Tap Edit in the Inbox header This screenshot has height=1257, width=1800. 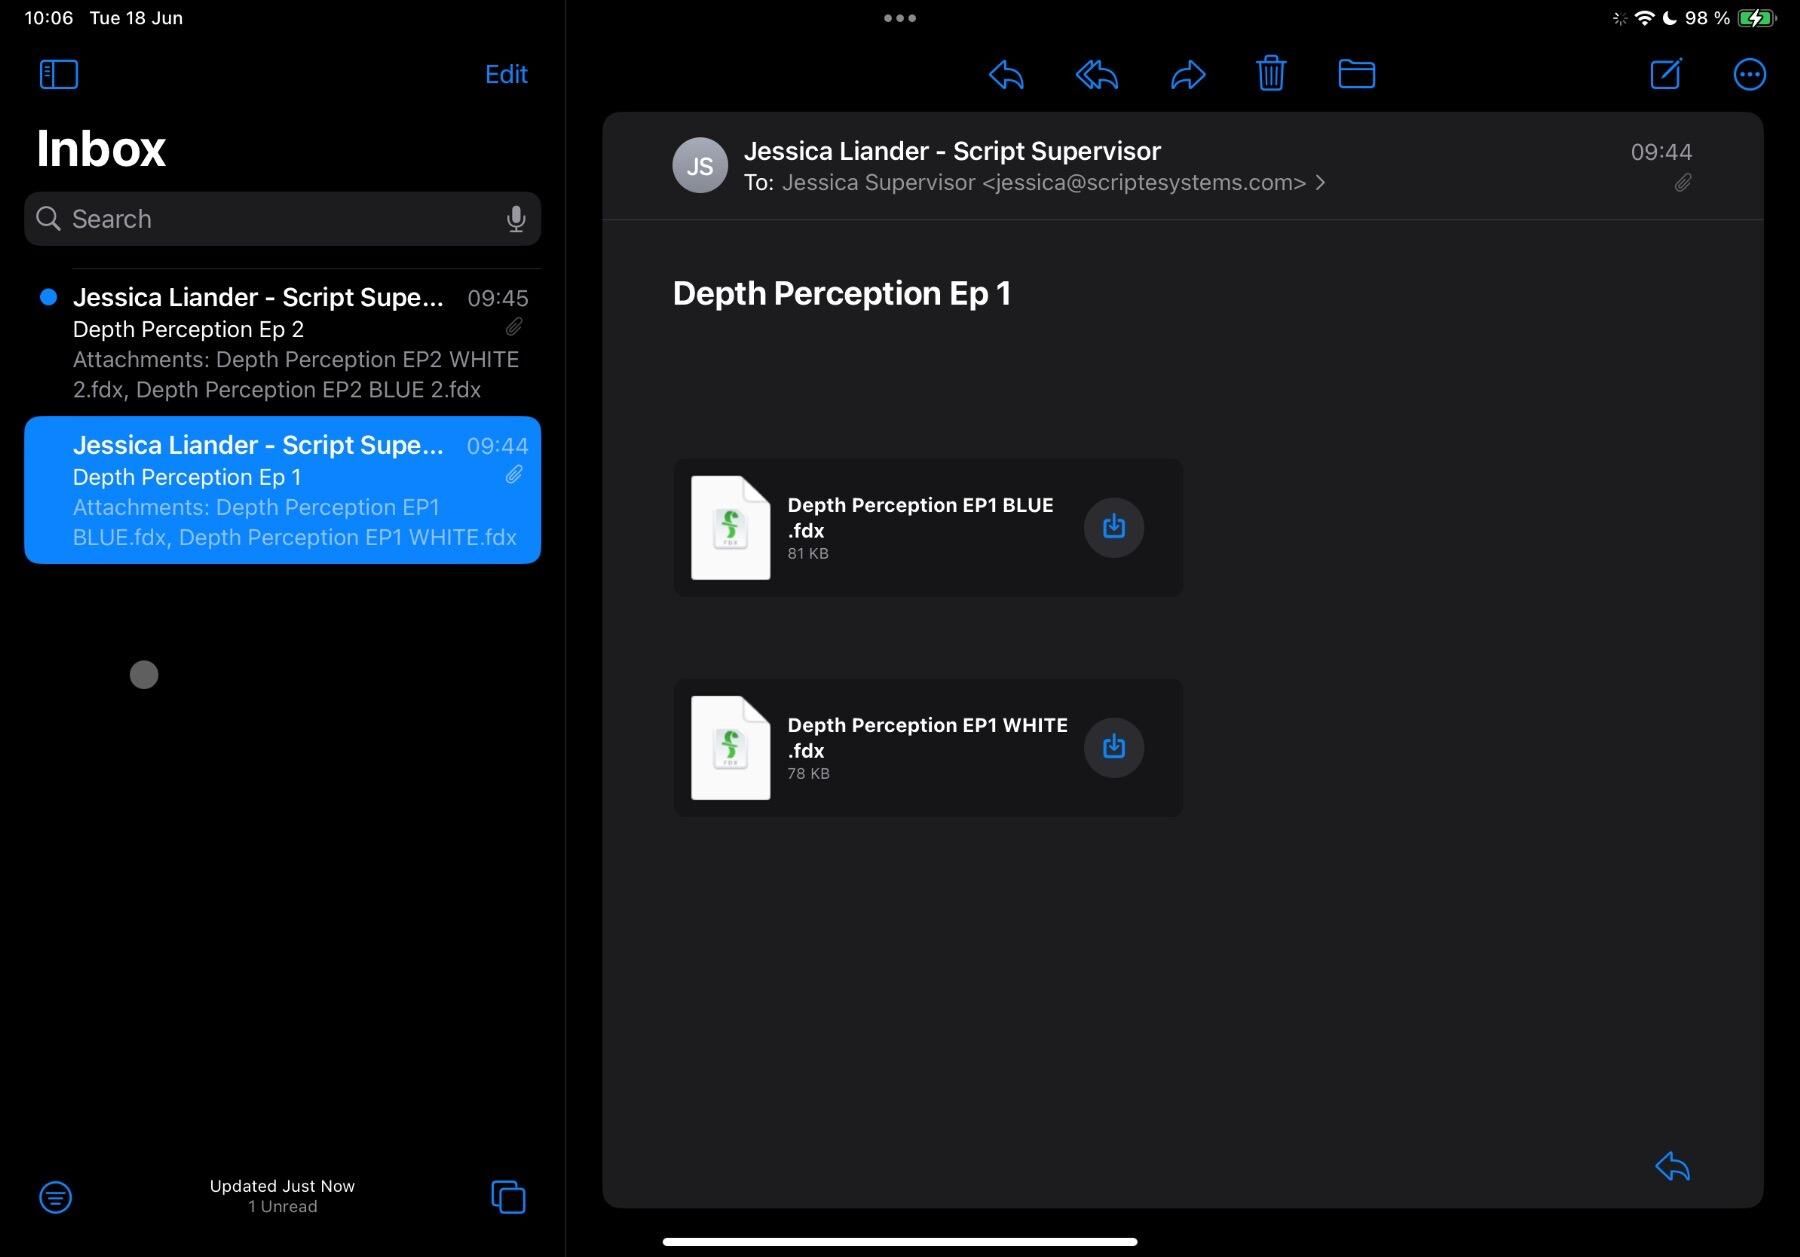(x=506, y=74)
